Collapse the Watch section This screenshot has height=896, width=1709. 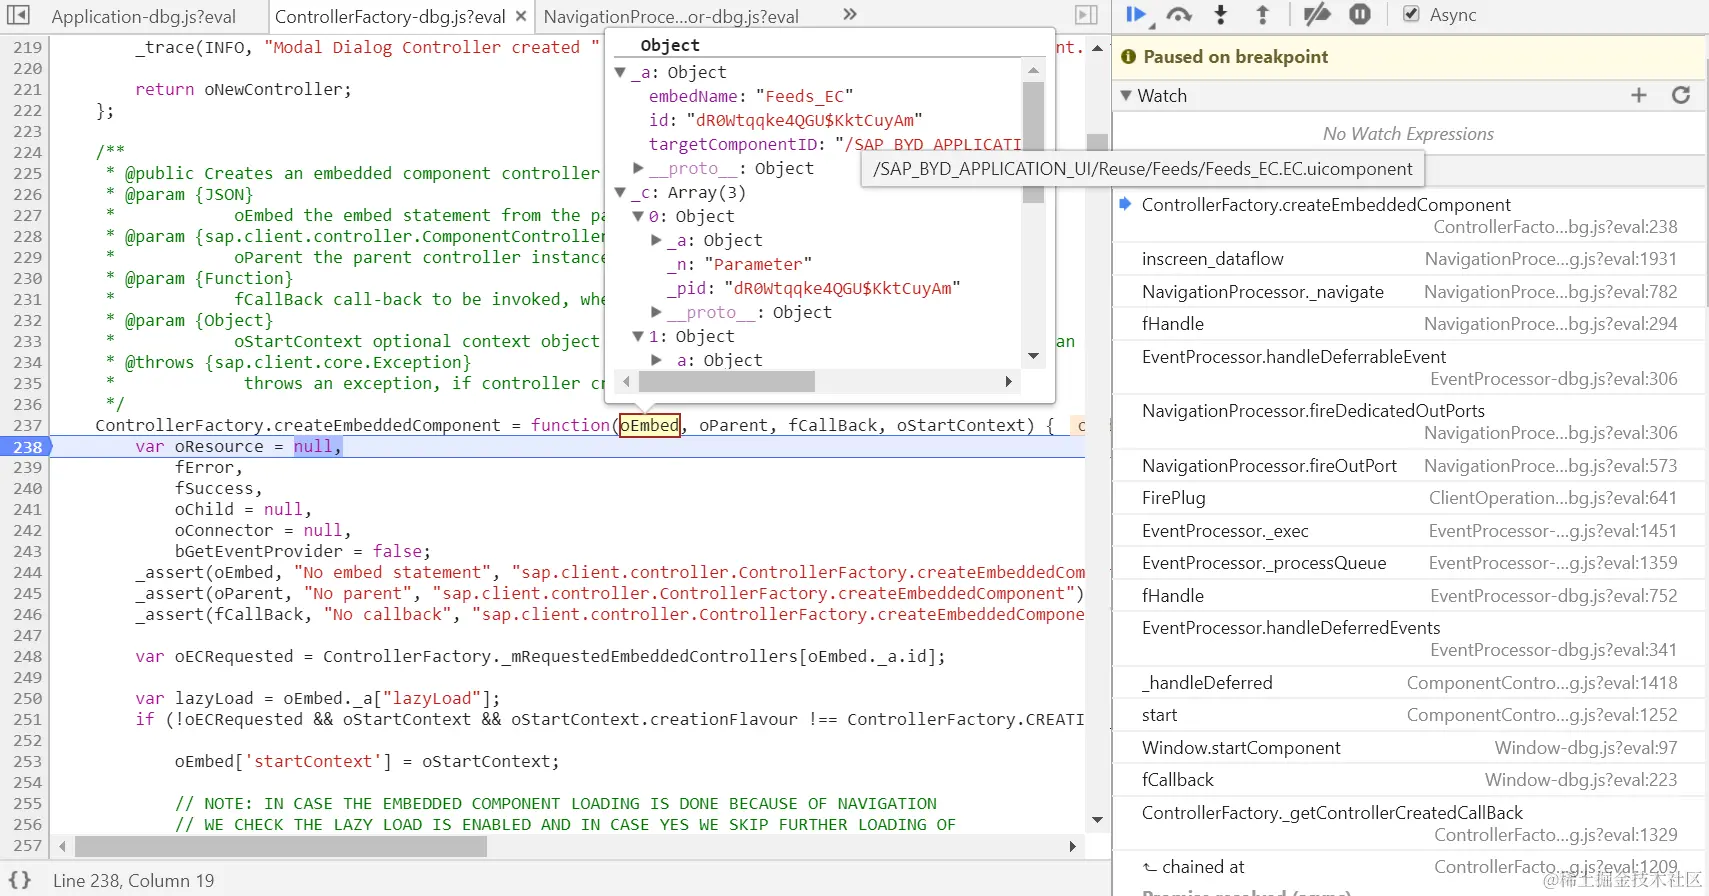[x=1127, y=96]
